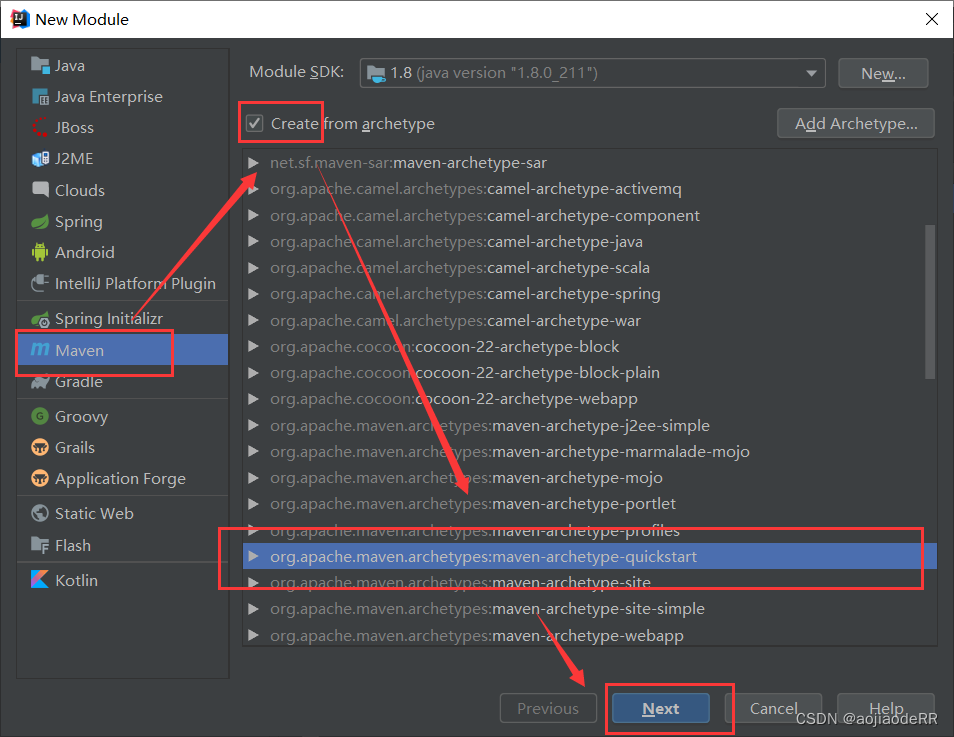Click the Android robot icon
The height and width of the screenshot is (737, 954).
click(40, 252)
